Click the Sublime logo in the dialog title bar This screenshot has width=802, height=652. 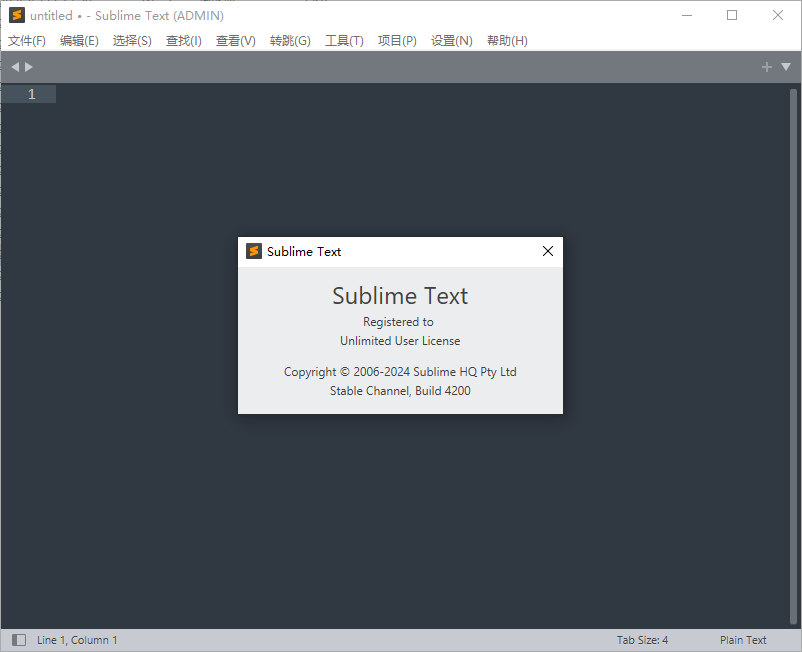(253, 251)
